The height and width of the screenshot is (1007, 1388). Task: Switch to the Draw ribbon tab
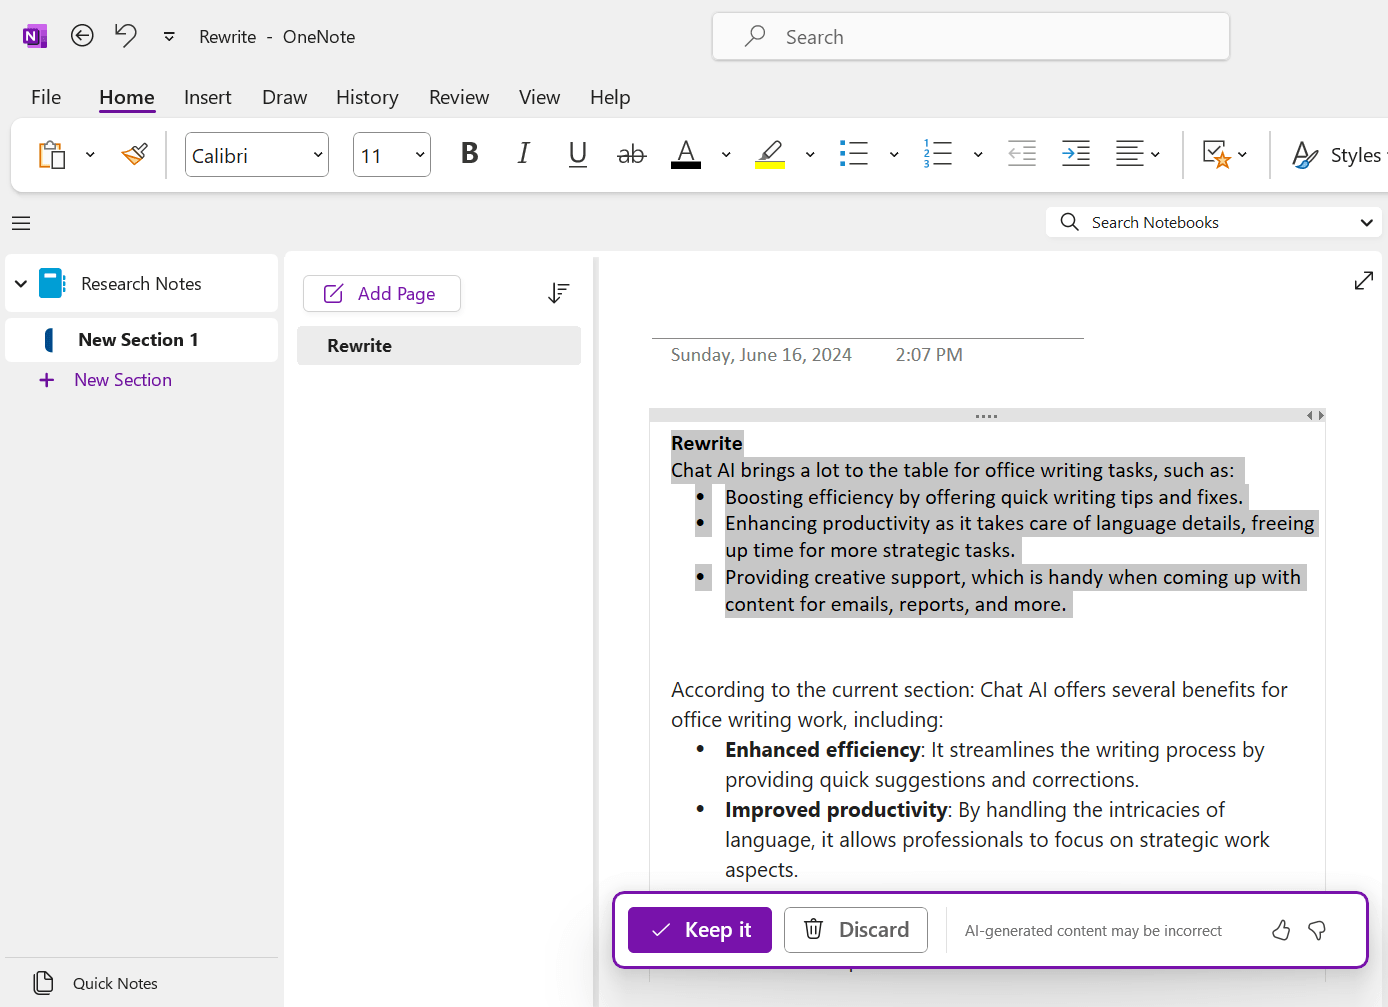(x=284, y=97)
